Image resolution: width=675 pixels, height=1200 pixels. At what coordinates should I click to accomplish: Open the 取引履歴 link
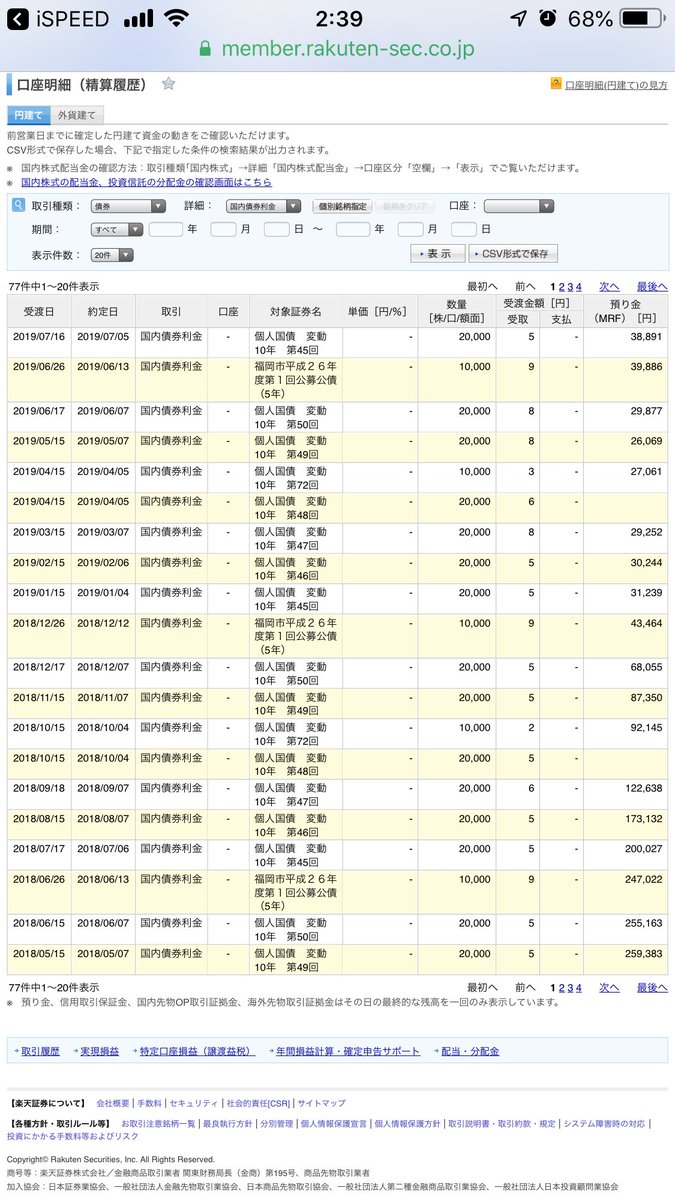coord(40,1051)
